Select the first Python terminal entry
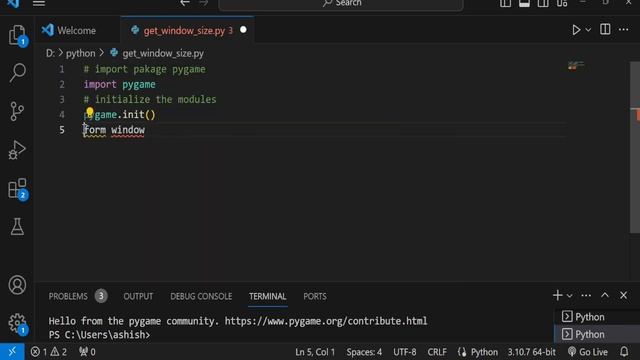Viewport: 640px width, 360px height. 597,317
